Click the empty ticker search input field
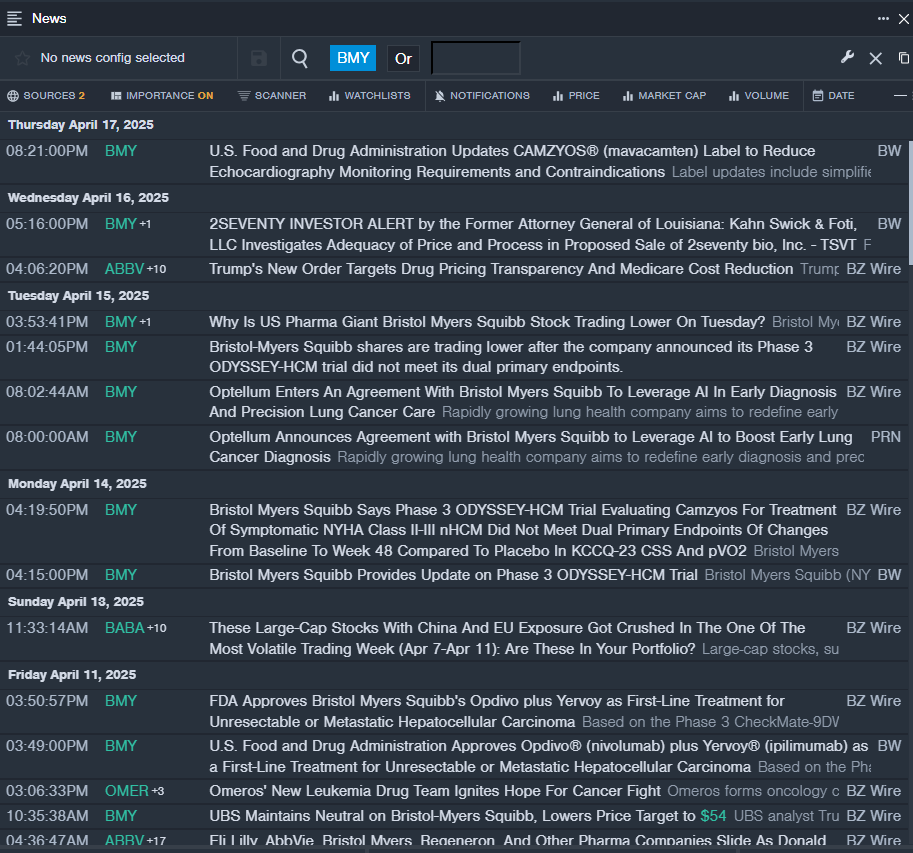Viewport: 913px width, 853px height. click(475, 58)
